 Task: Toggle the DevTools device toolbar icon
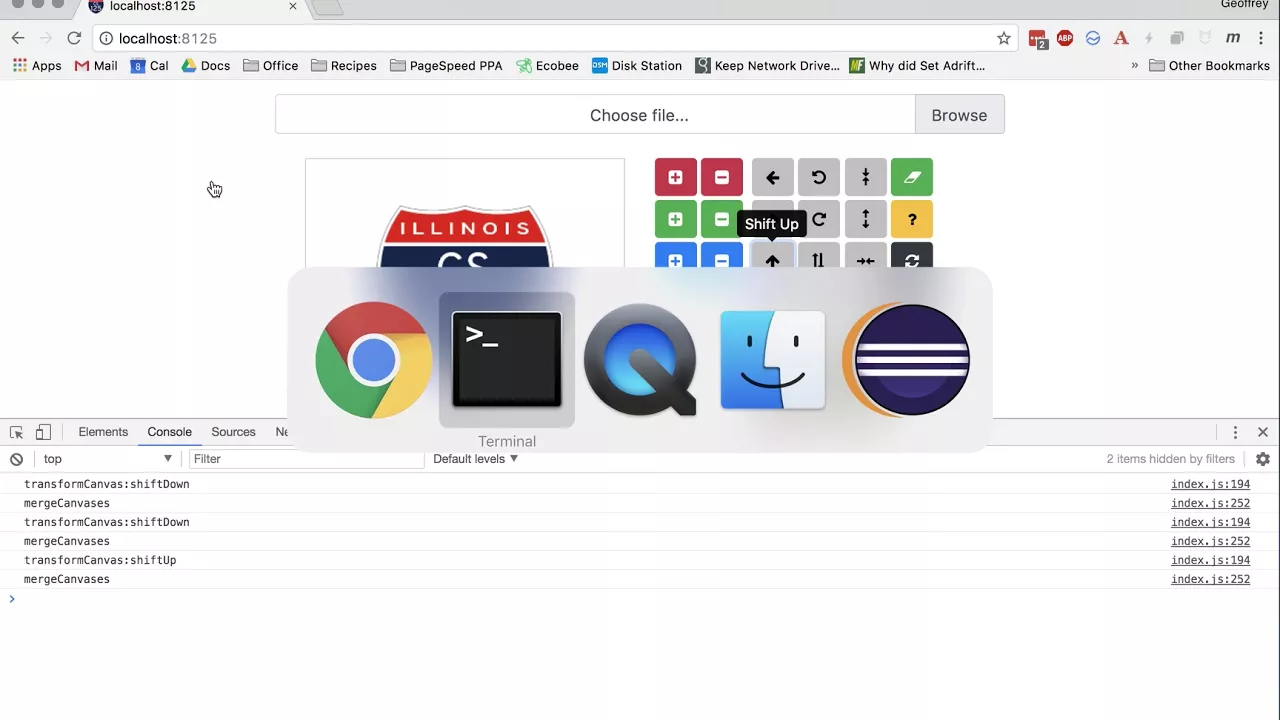pos(43,432)
